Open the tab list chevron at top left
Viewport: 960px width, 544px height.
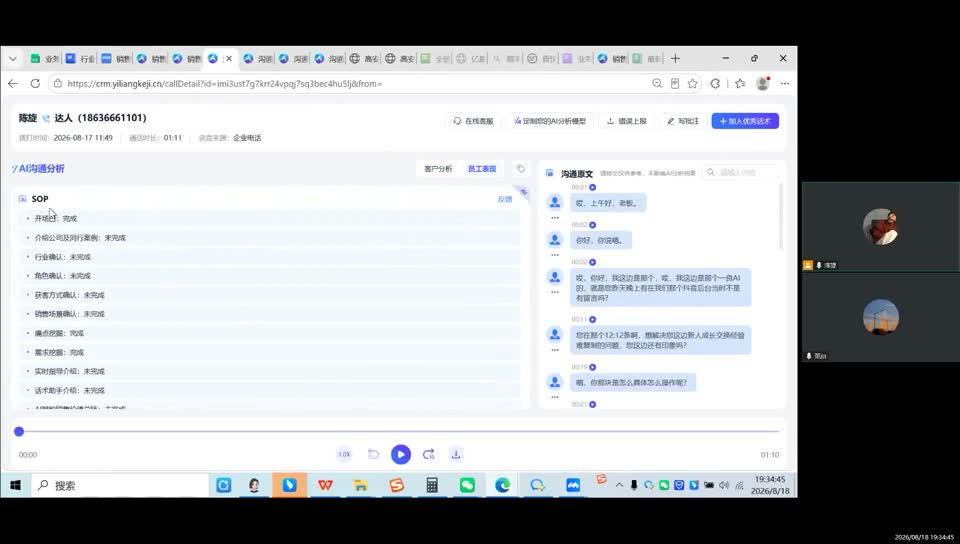(13, 59)
